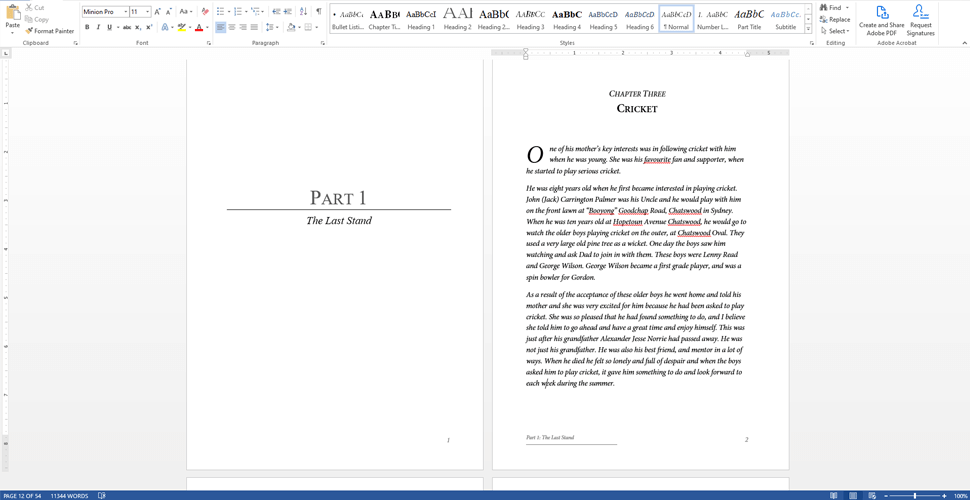Open the Find search tool

click(831, 7)
